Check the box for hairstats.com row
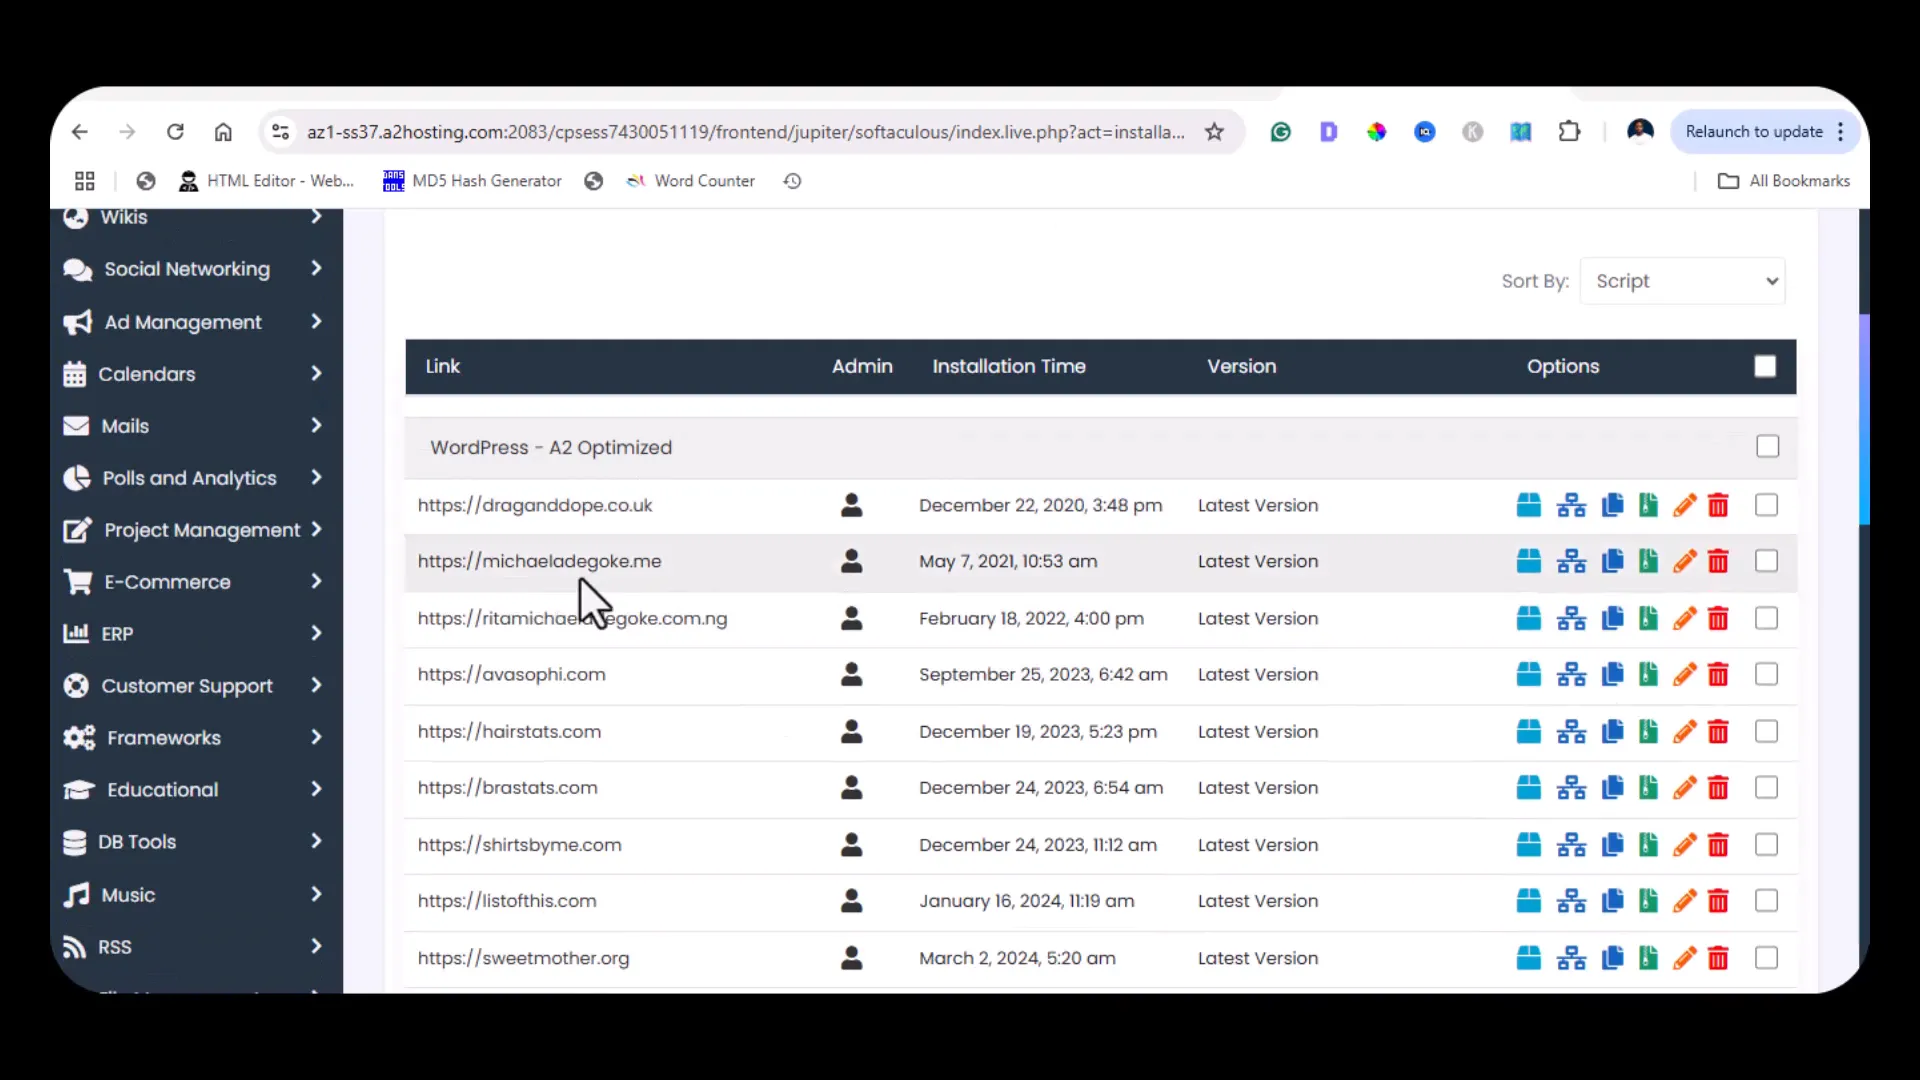The height and width of the screenshot is (1080, 1920). 1767,731
